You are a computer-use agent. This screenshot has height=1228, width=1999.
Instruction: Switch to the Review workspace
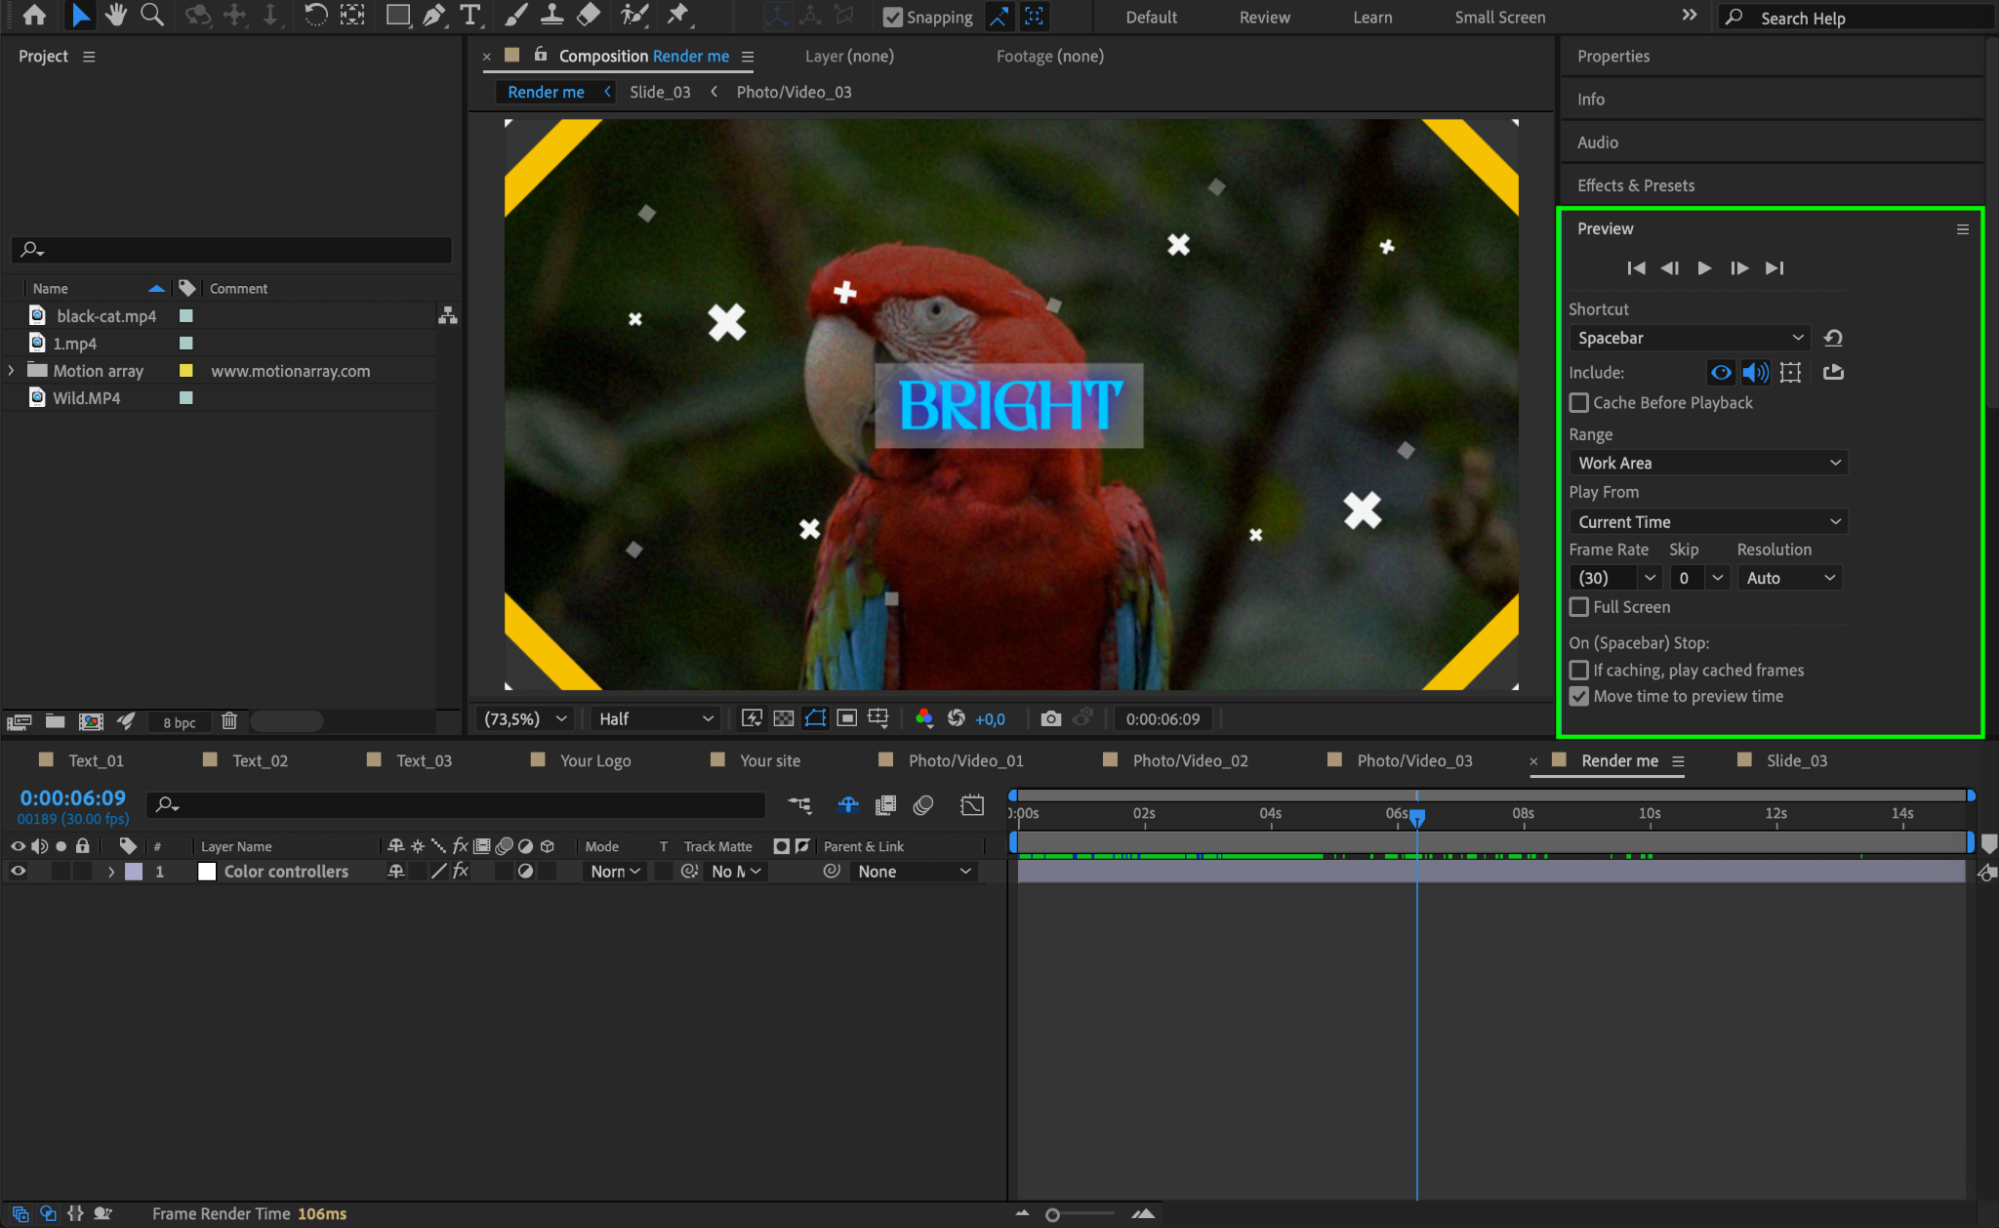[1264, 17]
